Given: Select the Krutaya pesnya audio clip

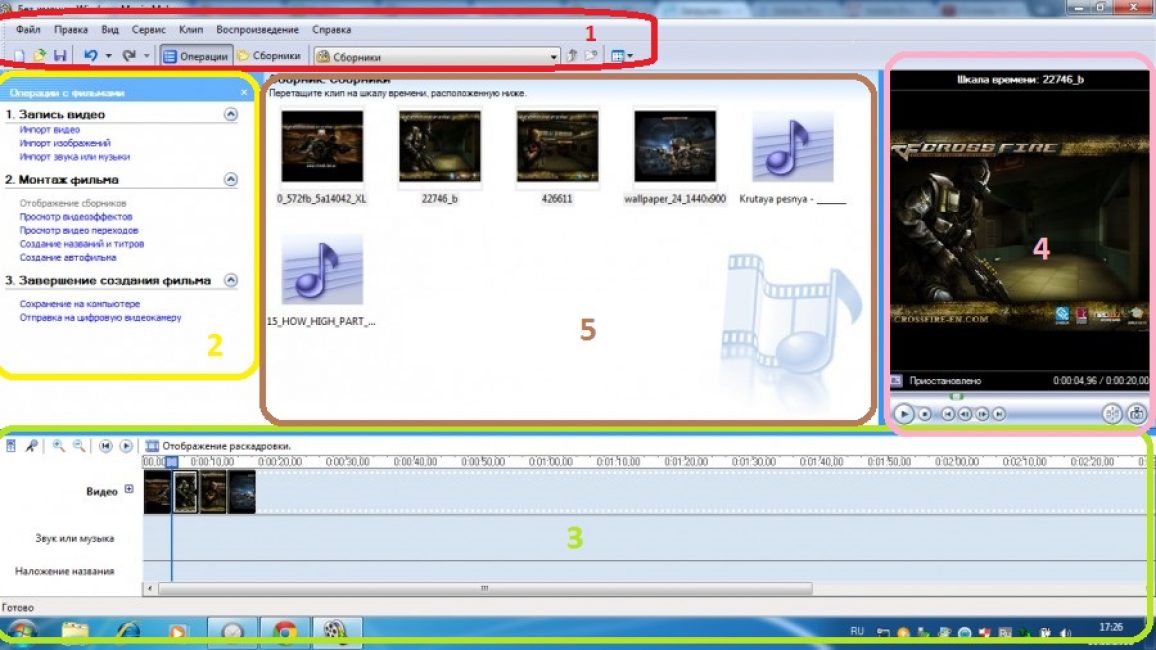Looking at the screenshot, I should [x=793, y=147].
